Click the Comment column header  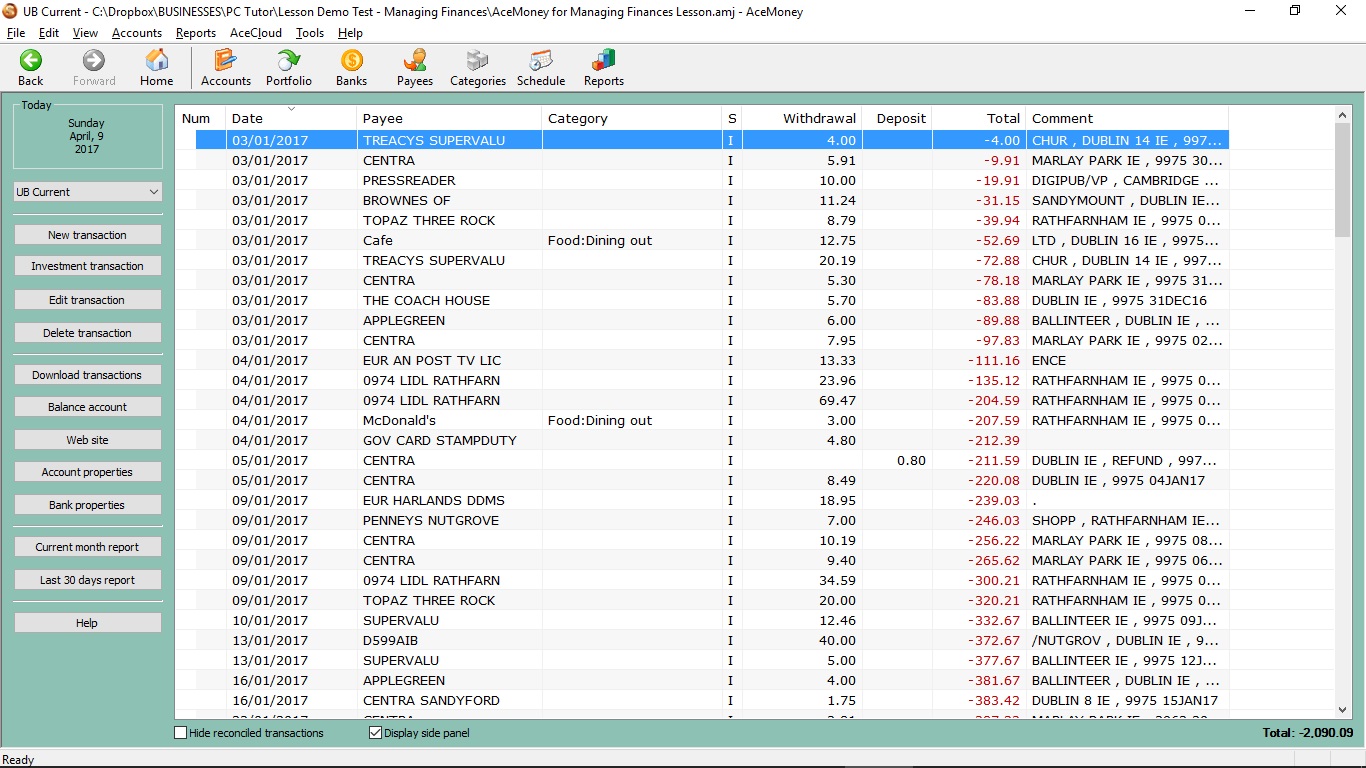[1127, 118]
